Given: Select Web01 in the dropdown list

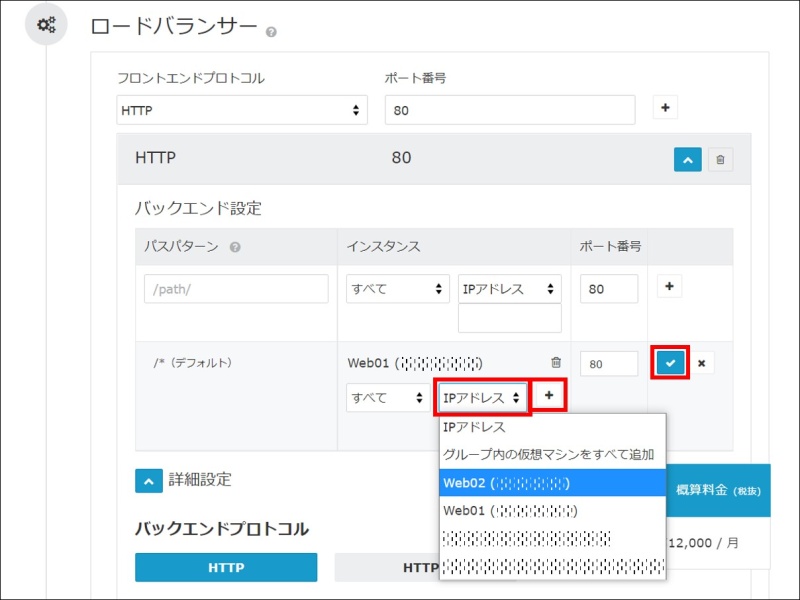Looking at the screenshot, I should click(552, 511).
